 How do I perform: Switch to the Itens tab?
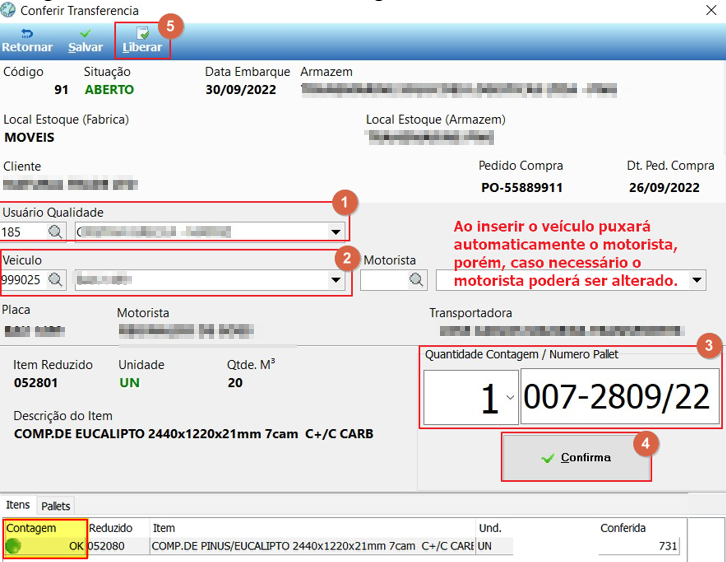pos(18,505)
